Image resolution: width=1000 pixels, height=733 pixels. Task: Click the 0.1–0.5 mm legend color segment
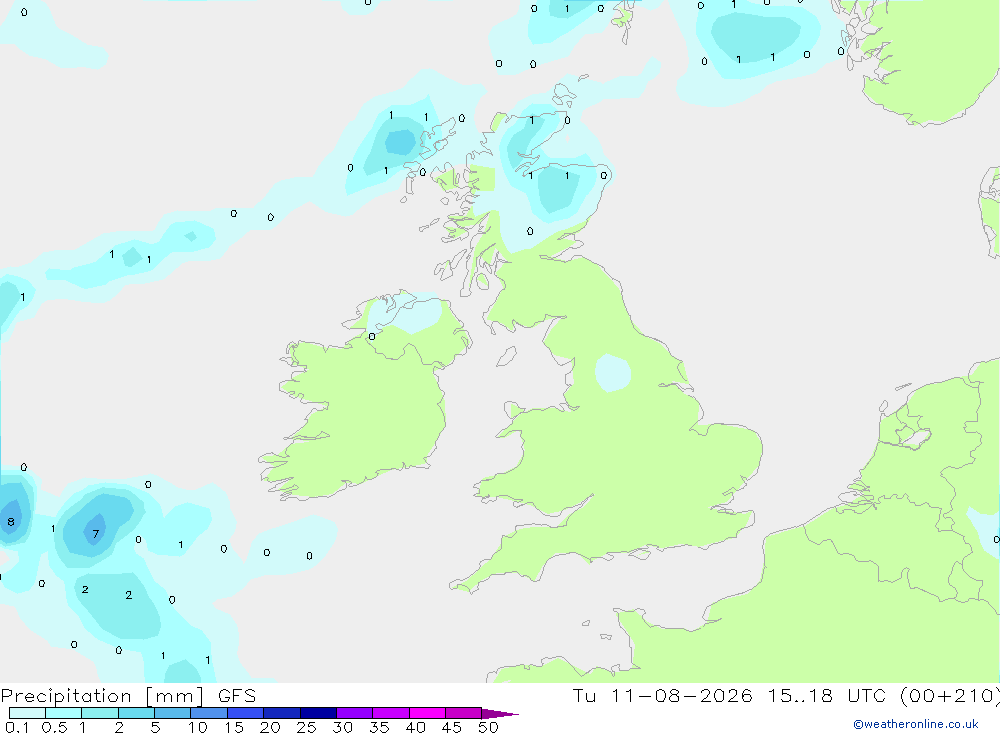(x=27, y=713)
